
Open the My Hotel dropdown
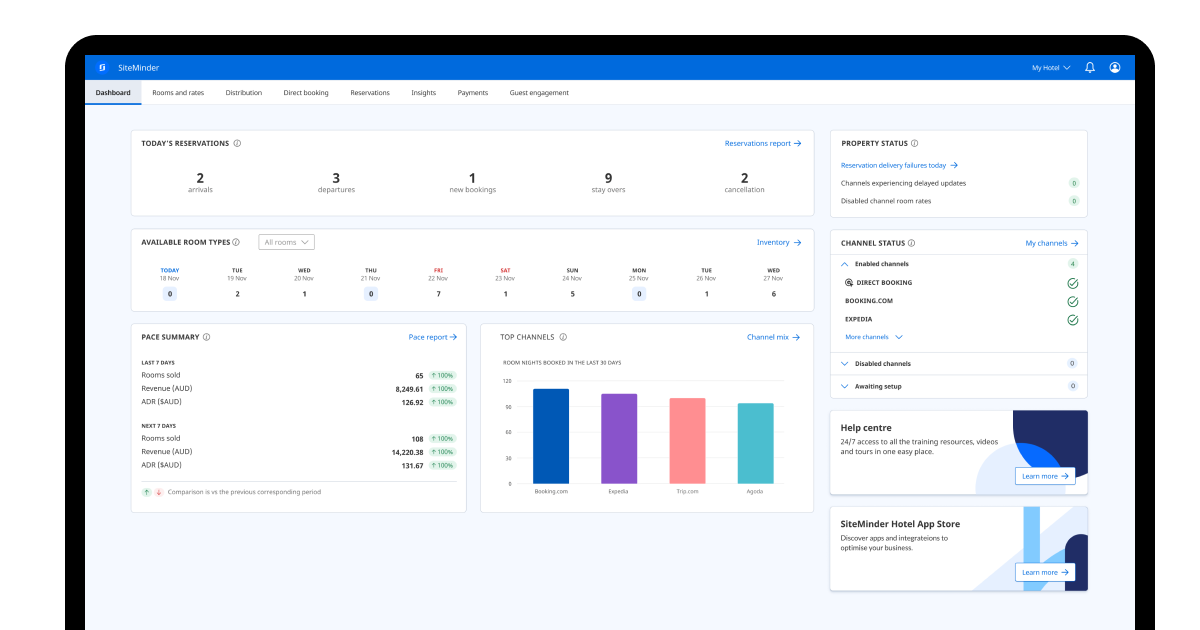1050,67
